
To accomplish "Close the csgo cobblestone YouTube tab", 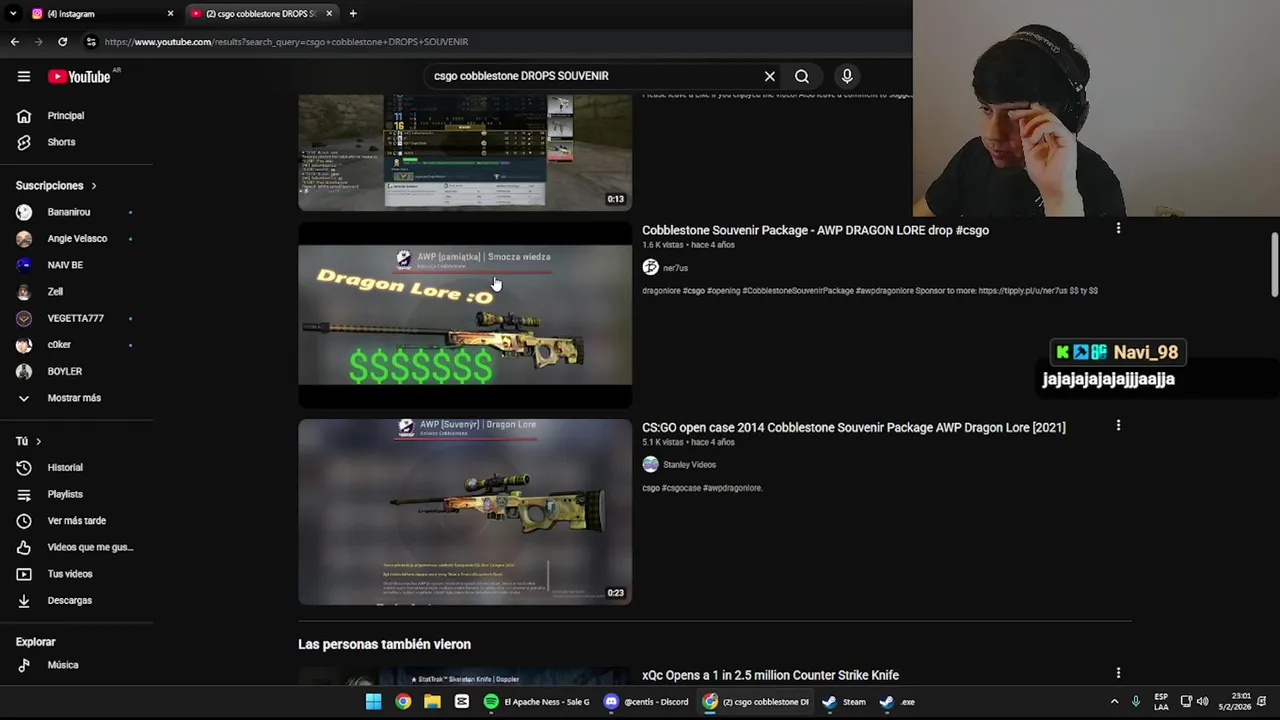I will [329, 14].
